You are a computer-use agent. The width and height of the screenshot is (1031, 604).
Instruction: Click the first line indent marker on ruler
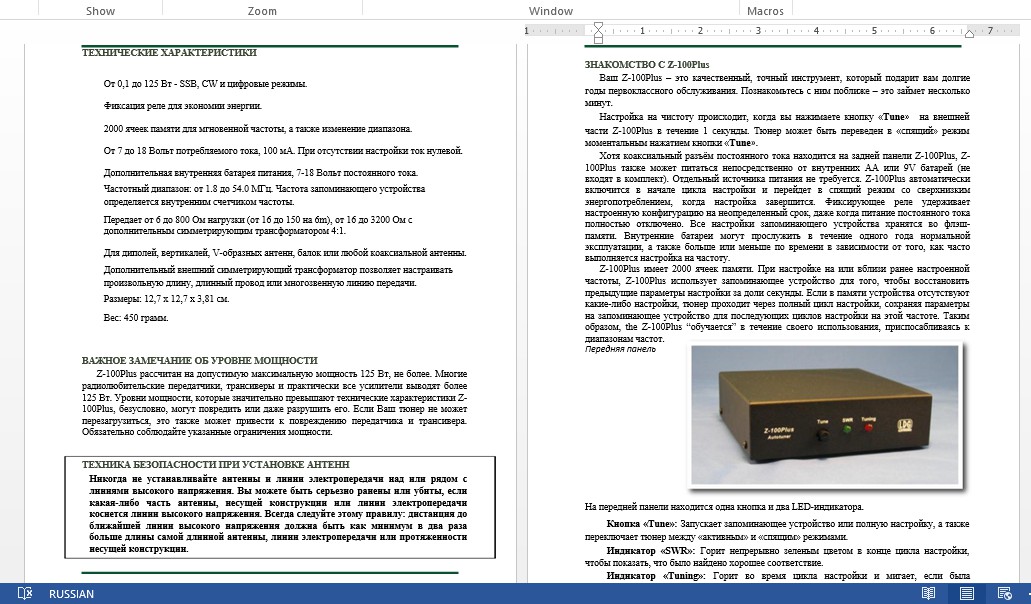pos(598,26)
